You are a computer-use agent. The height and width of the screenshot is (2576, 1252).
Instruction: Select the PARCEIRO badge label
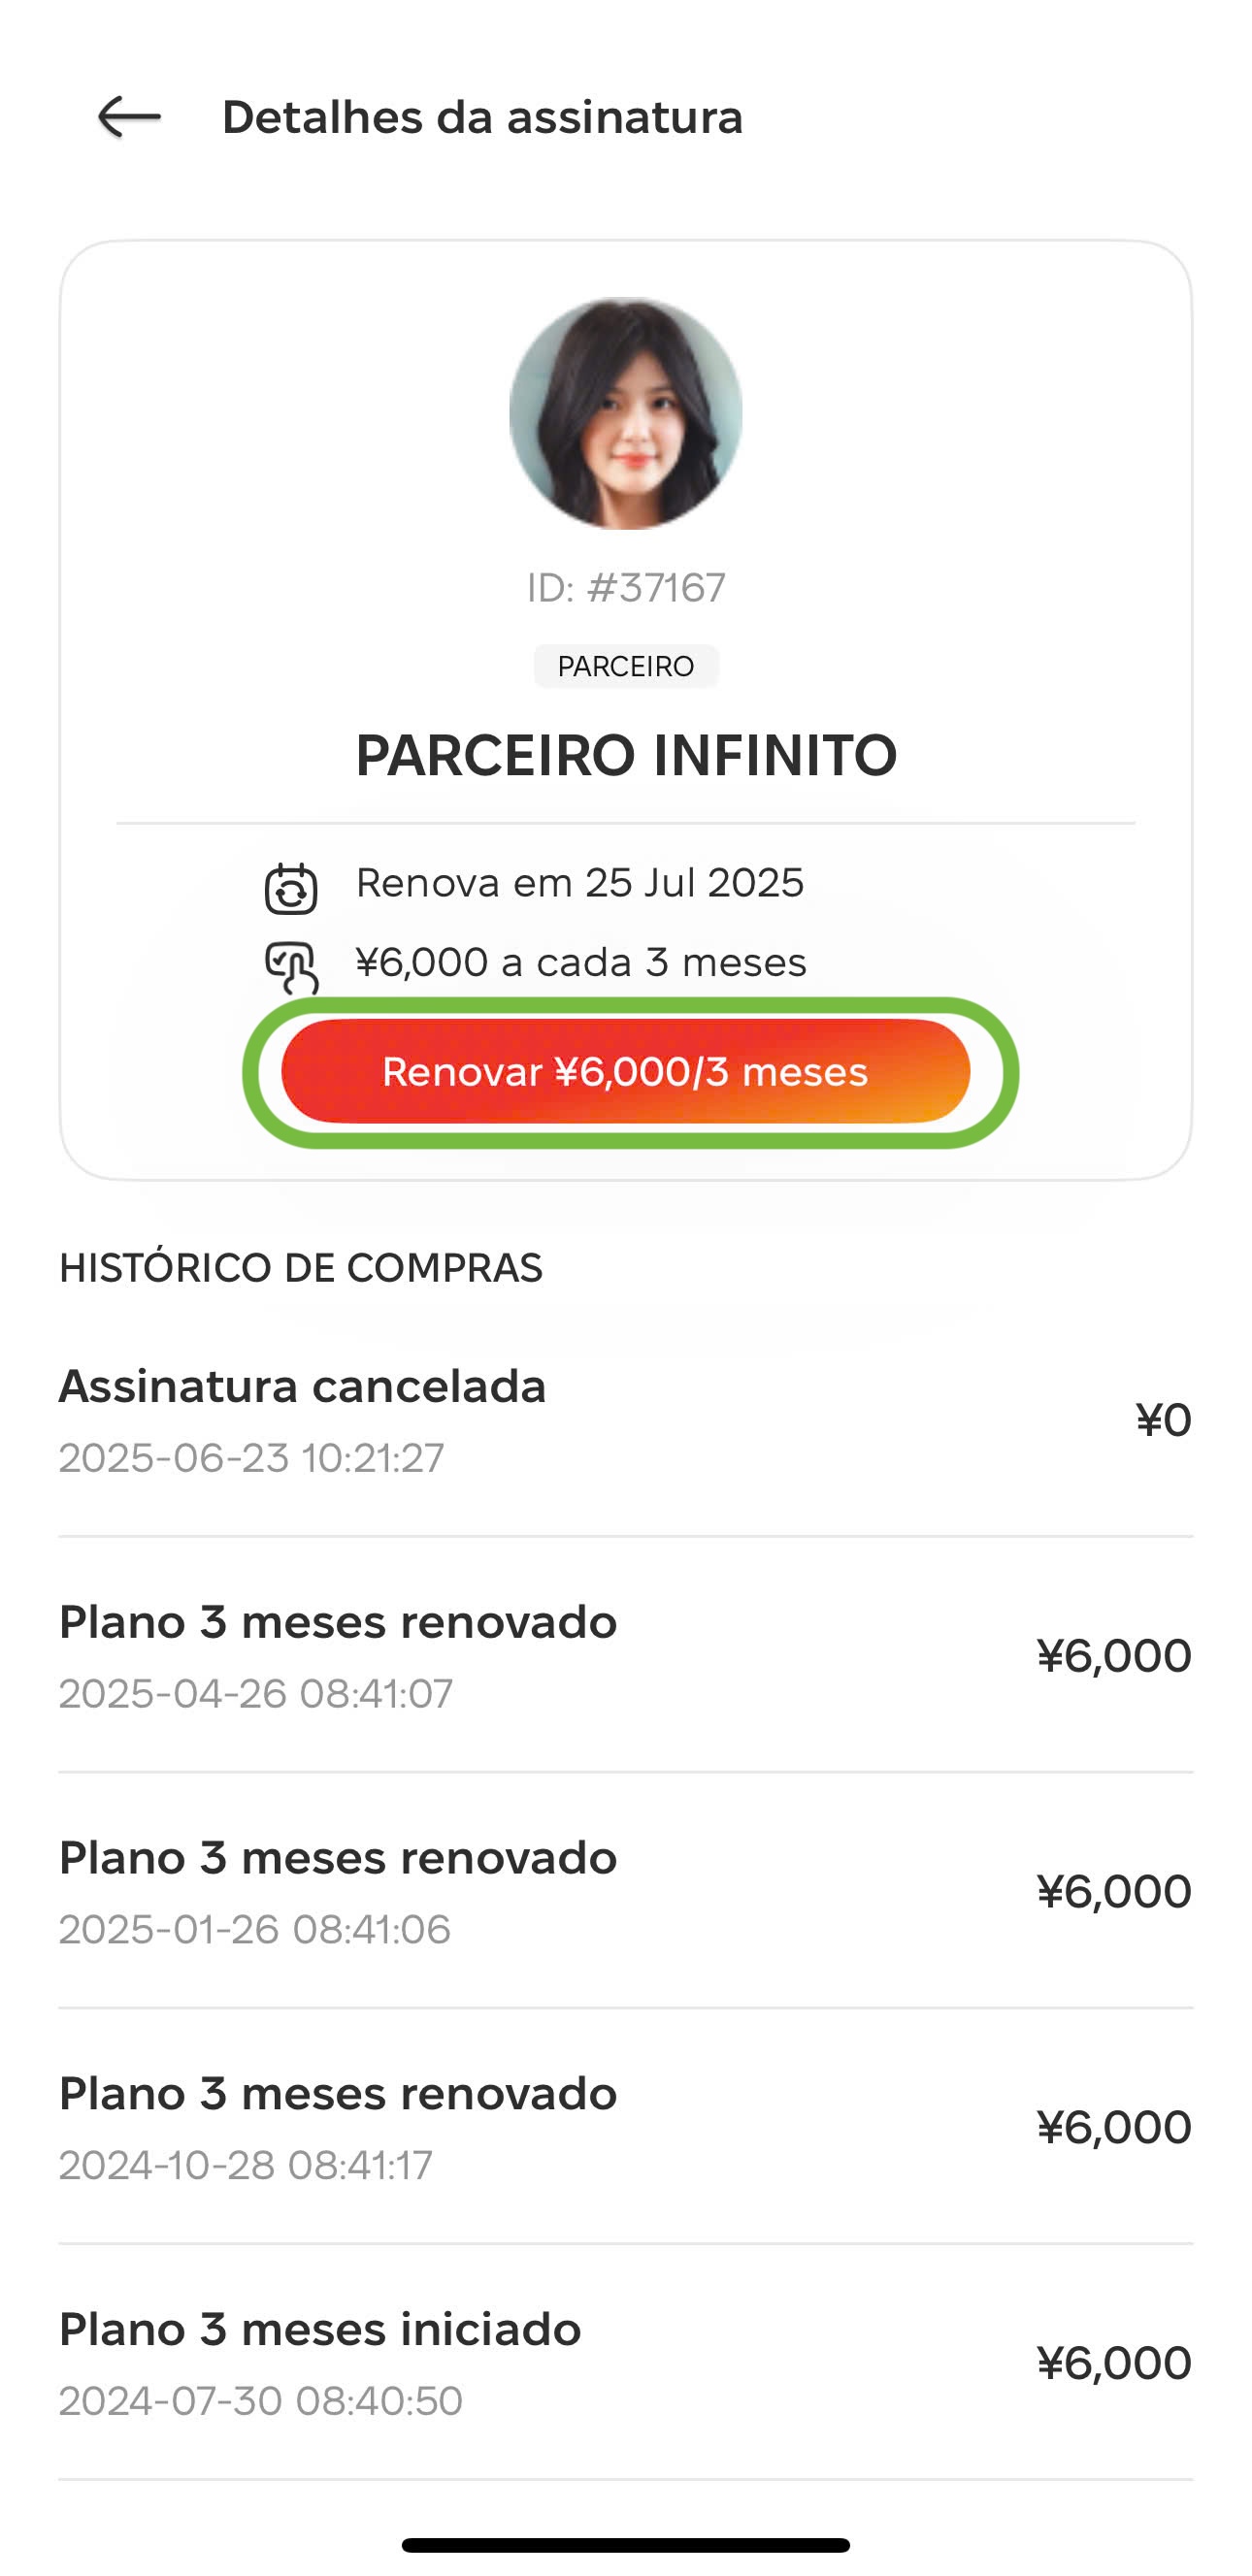pos(626,666)
